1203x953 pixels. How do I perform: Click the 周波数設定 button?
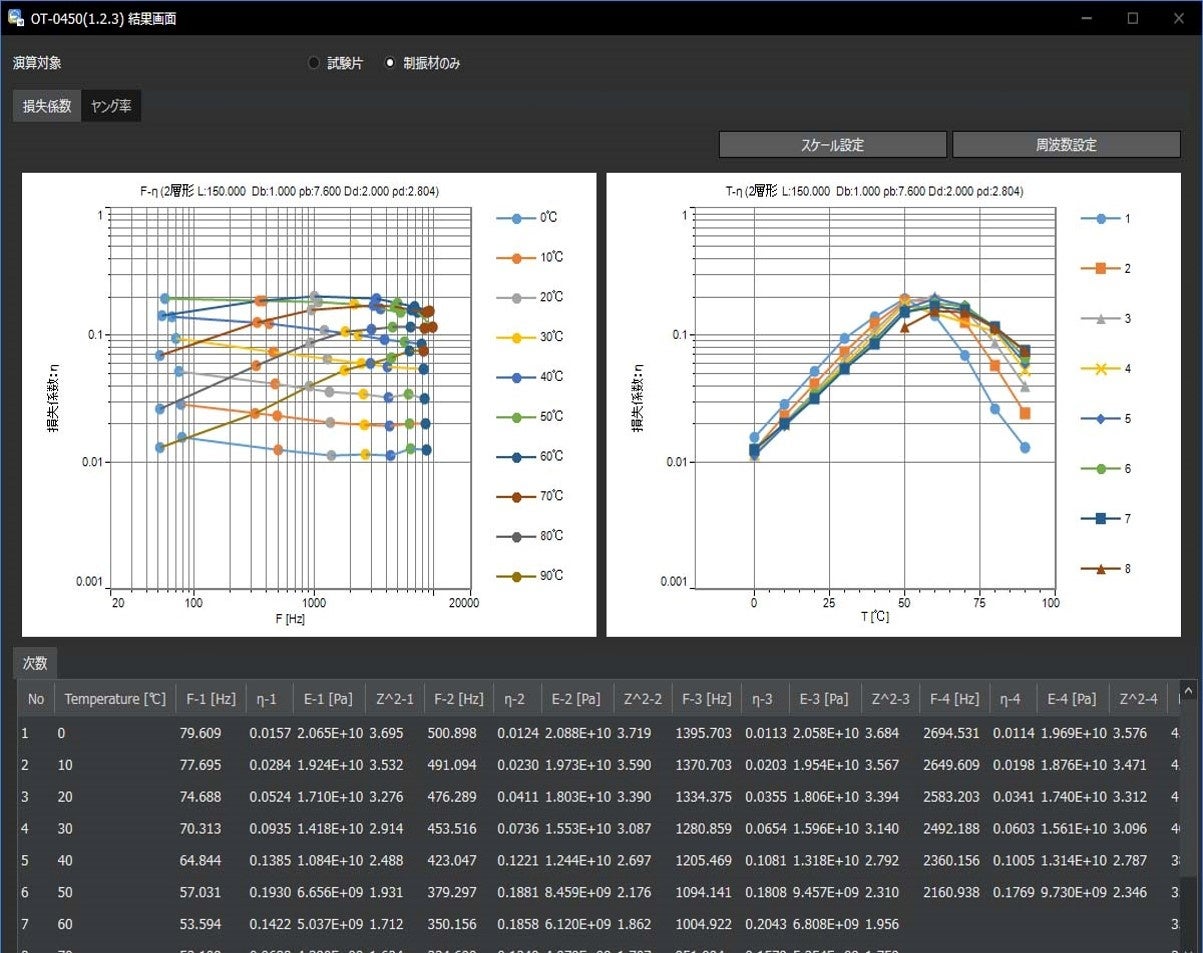click(x=1066, y=145)
